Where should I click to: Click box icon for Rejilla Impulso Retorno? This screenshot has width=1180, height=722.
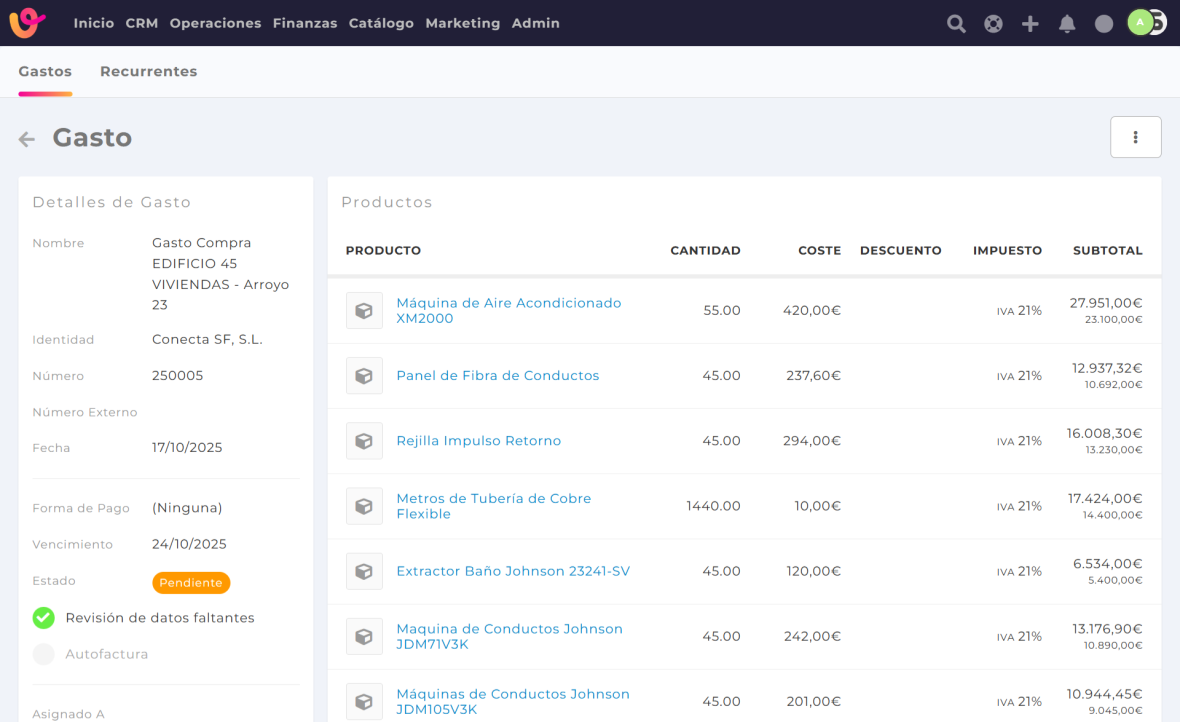[x=364, y=441]
